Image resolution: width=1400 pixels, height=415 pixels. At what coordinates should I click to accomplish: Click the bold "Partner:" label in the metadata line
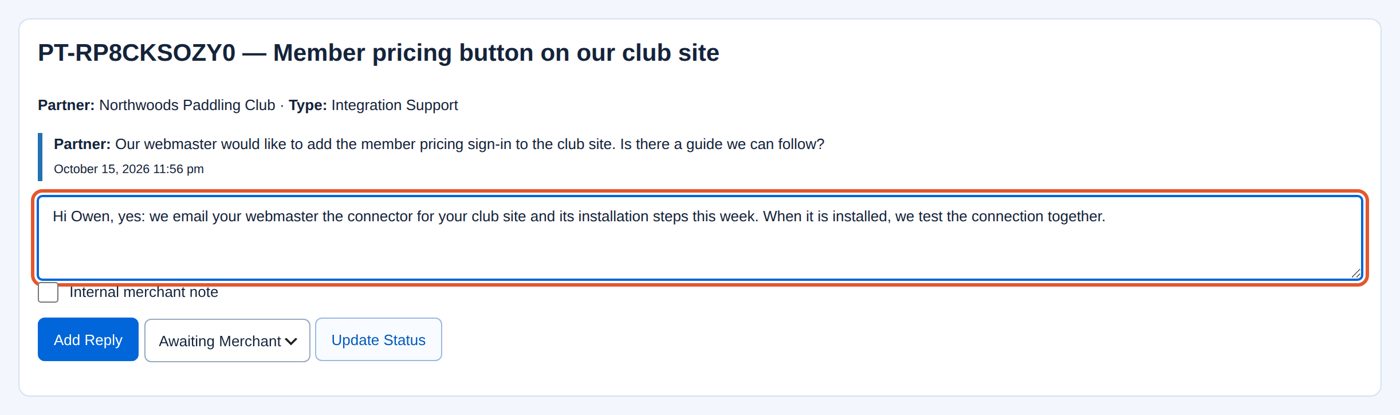pyautogui.click(x=66, y=105)
